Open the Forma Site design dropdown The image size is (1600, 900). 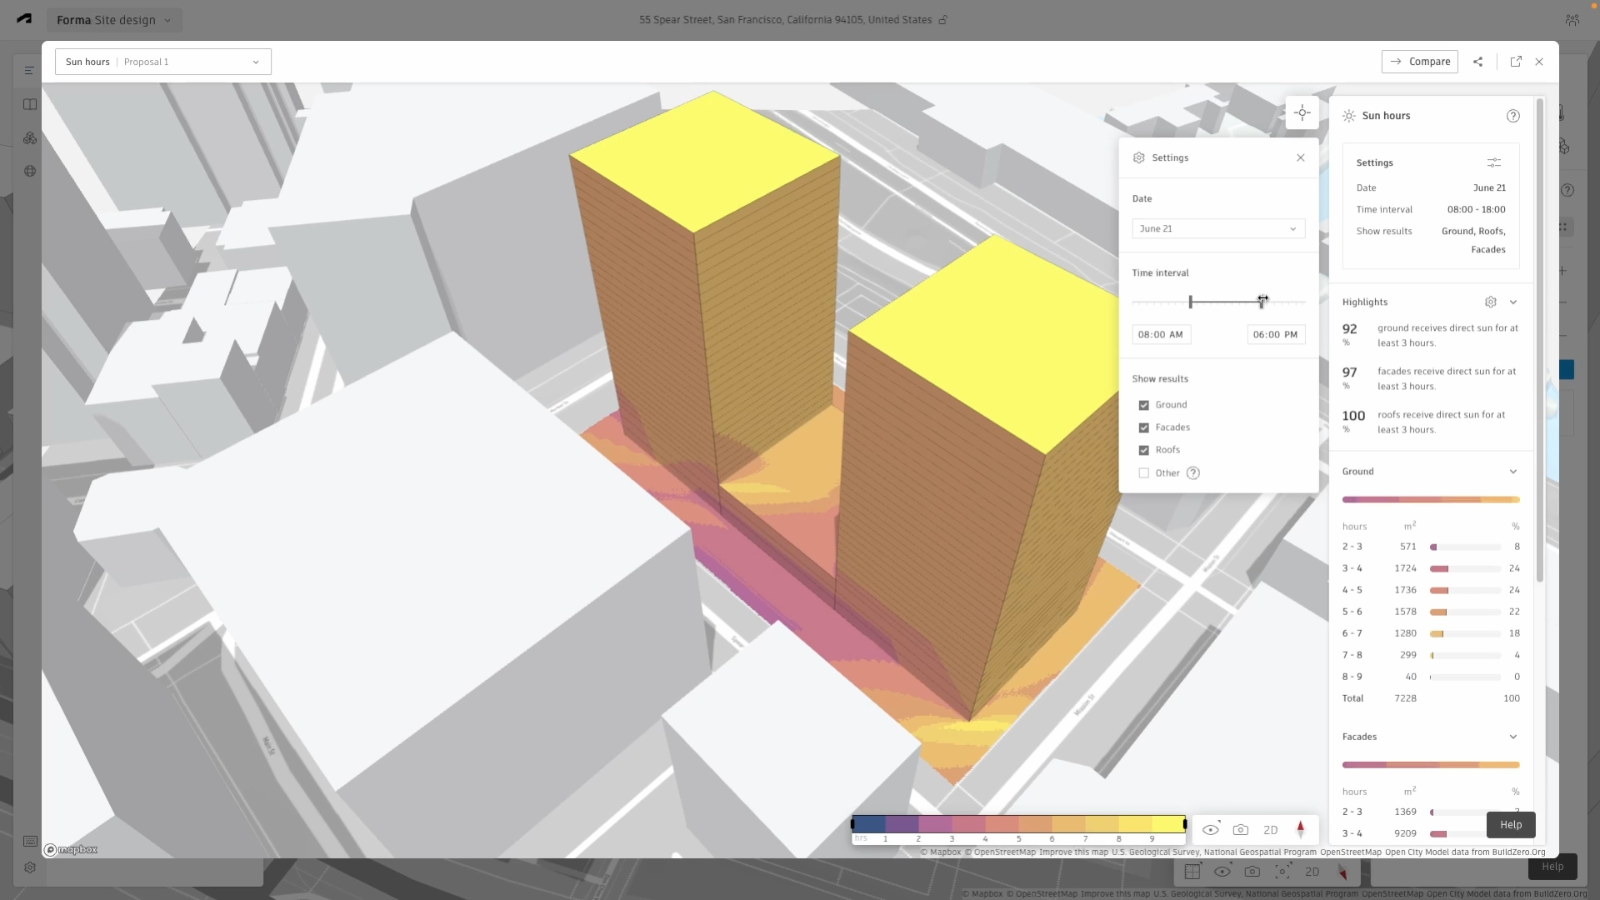pos(113,20)
